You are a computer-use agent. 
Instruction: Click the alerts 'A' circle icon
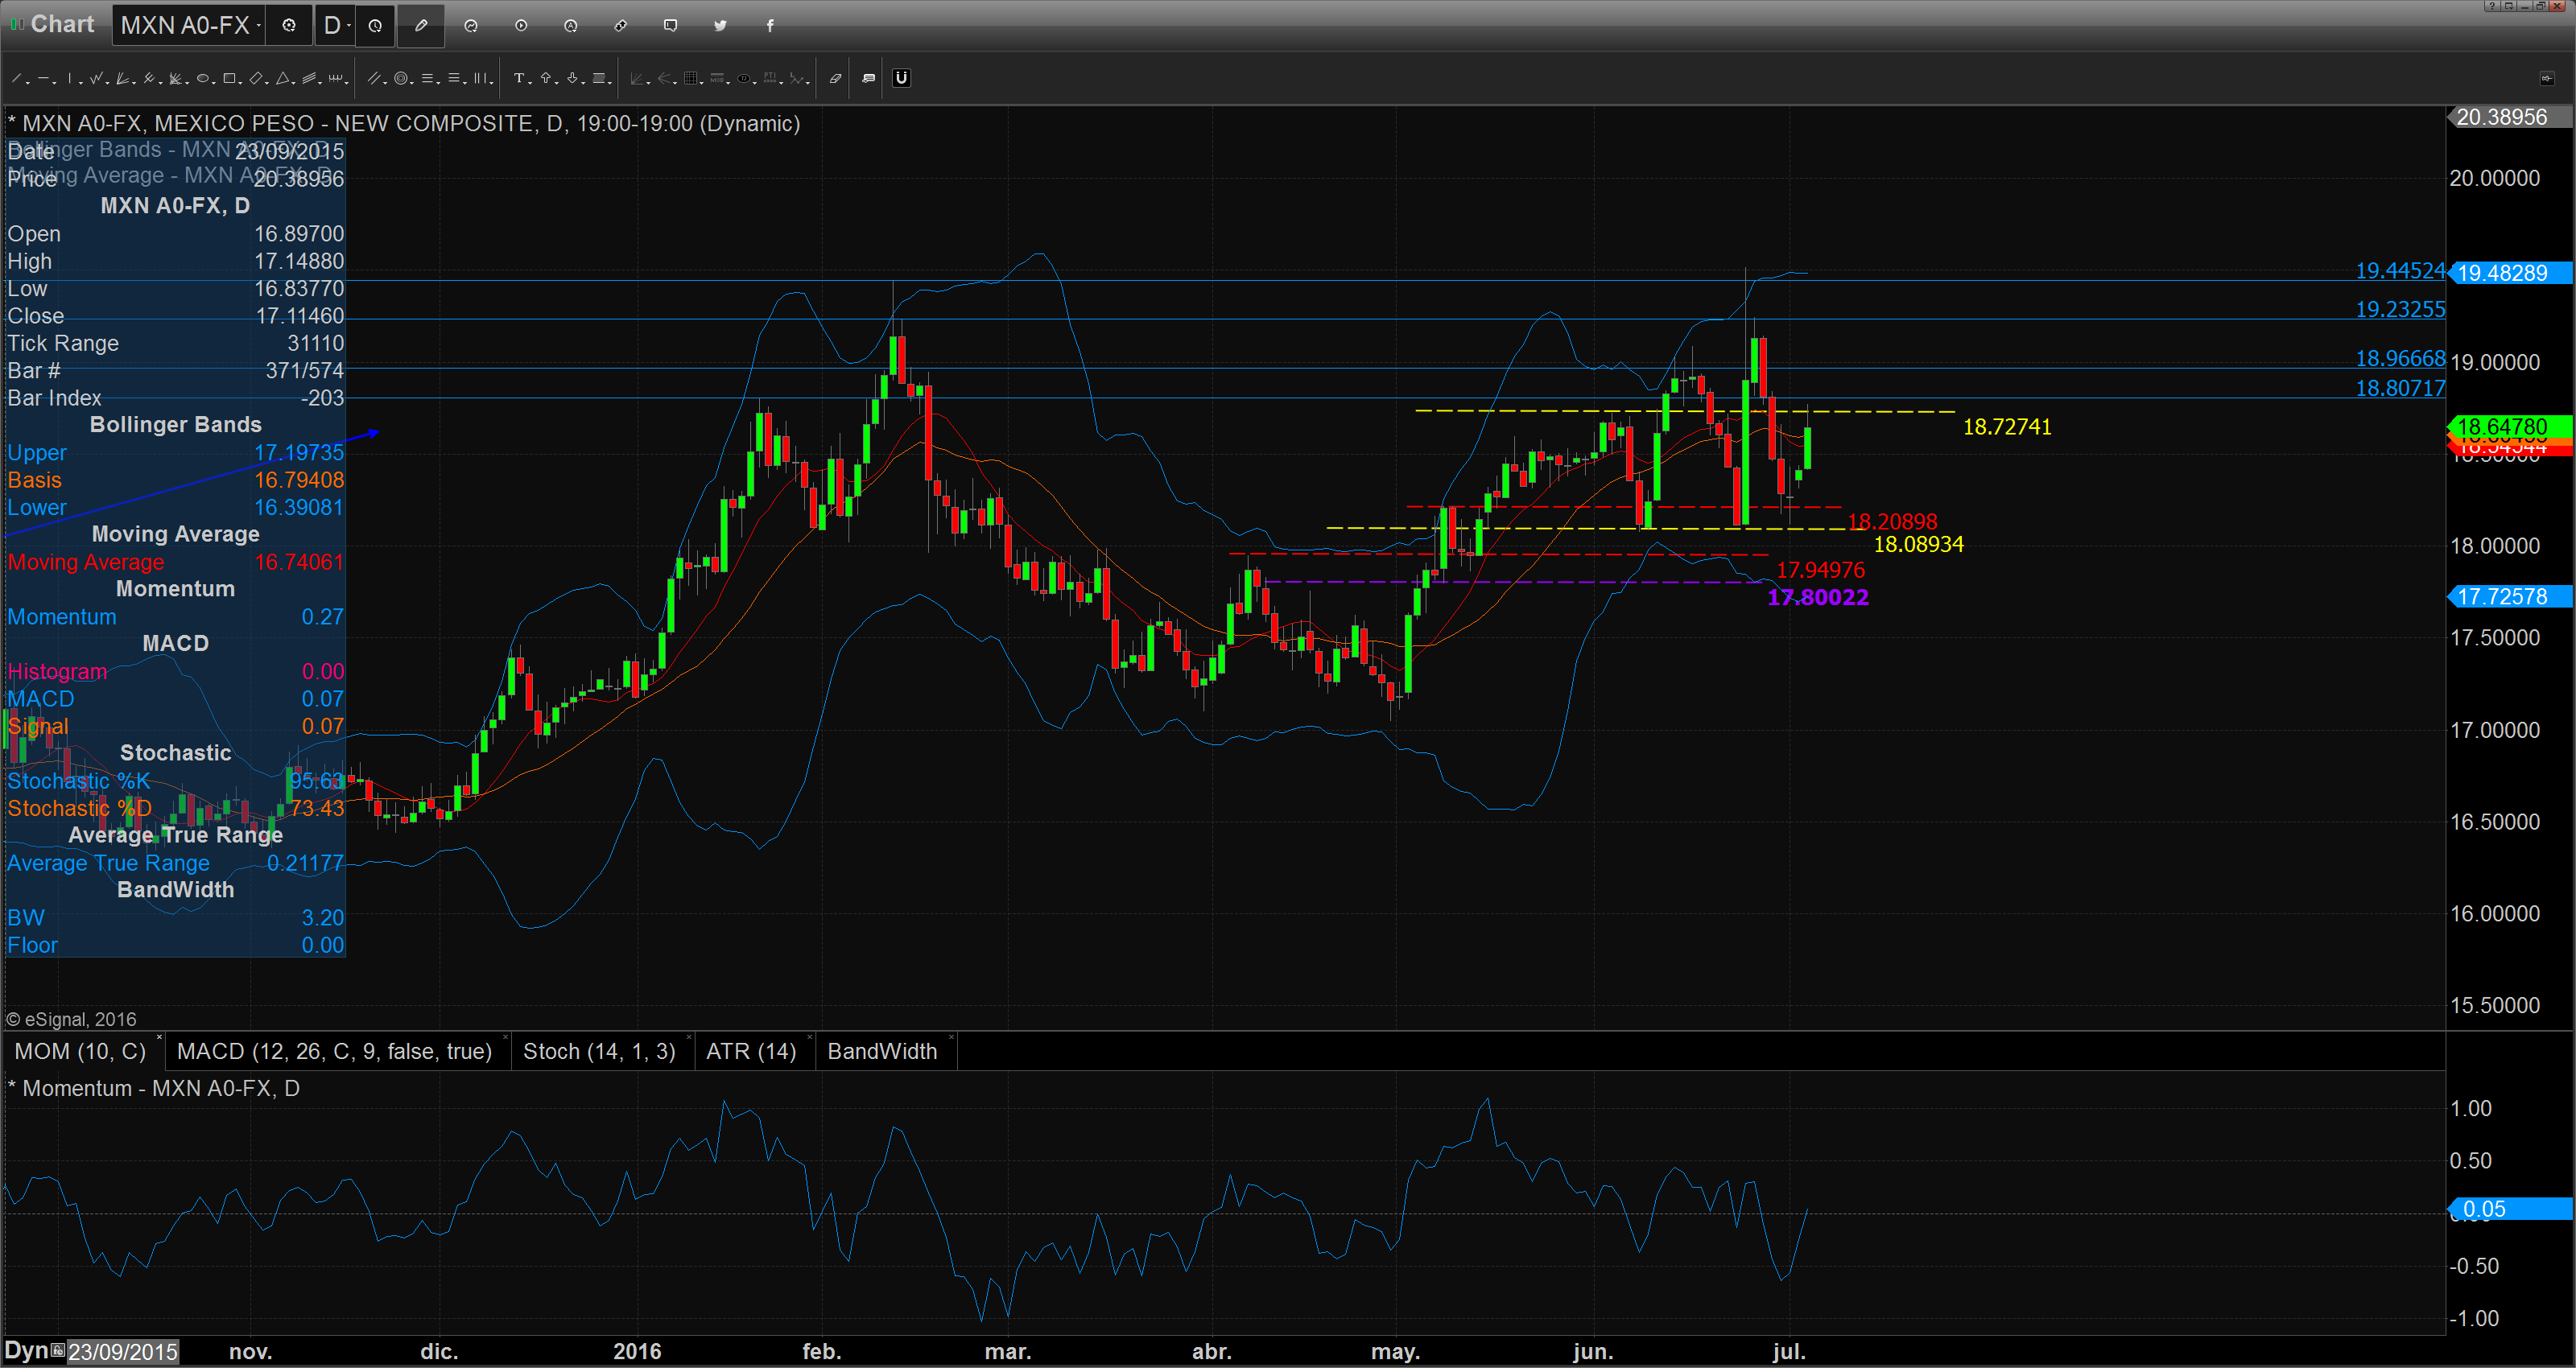(x=571, y=26)
